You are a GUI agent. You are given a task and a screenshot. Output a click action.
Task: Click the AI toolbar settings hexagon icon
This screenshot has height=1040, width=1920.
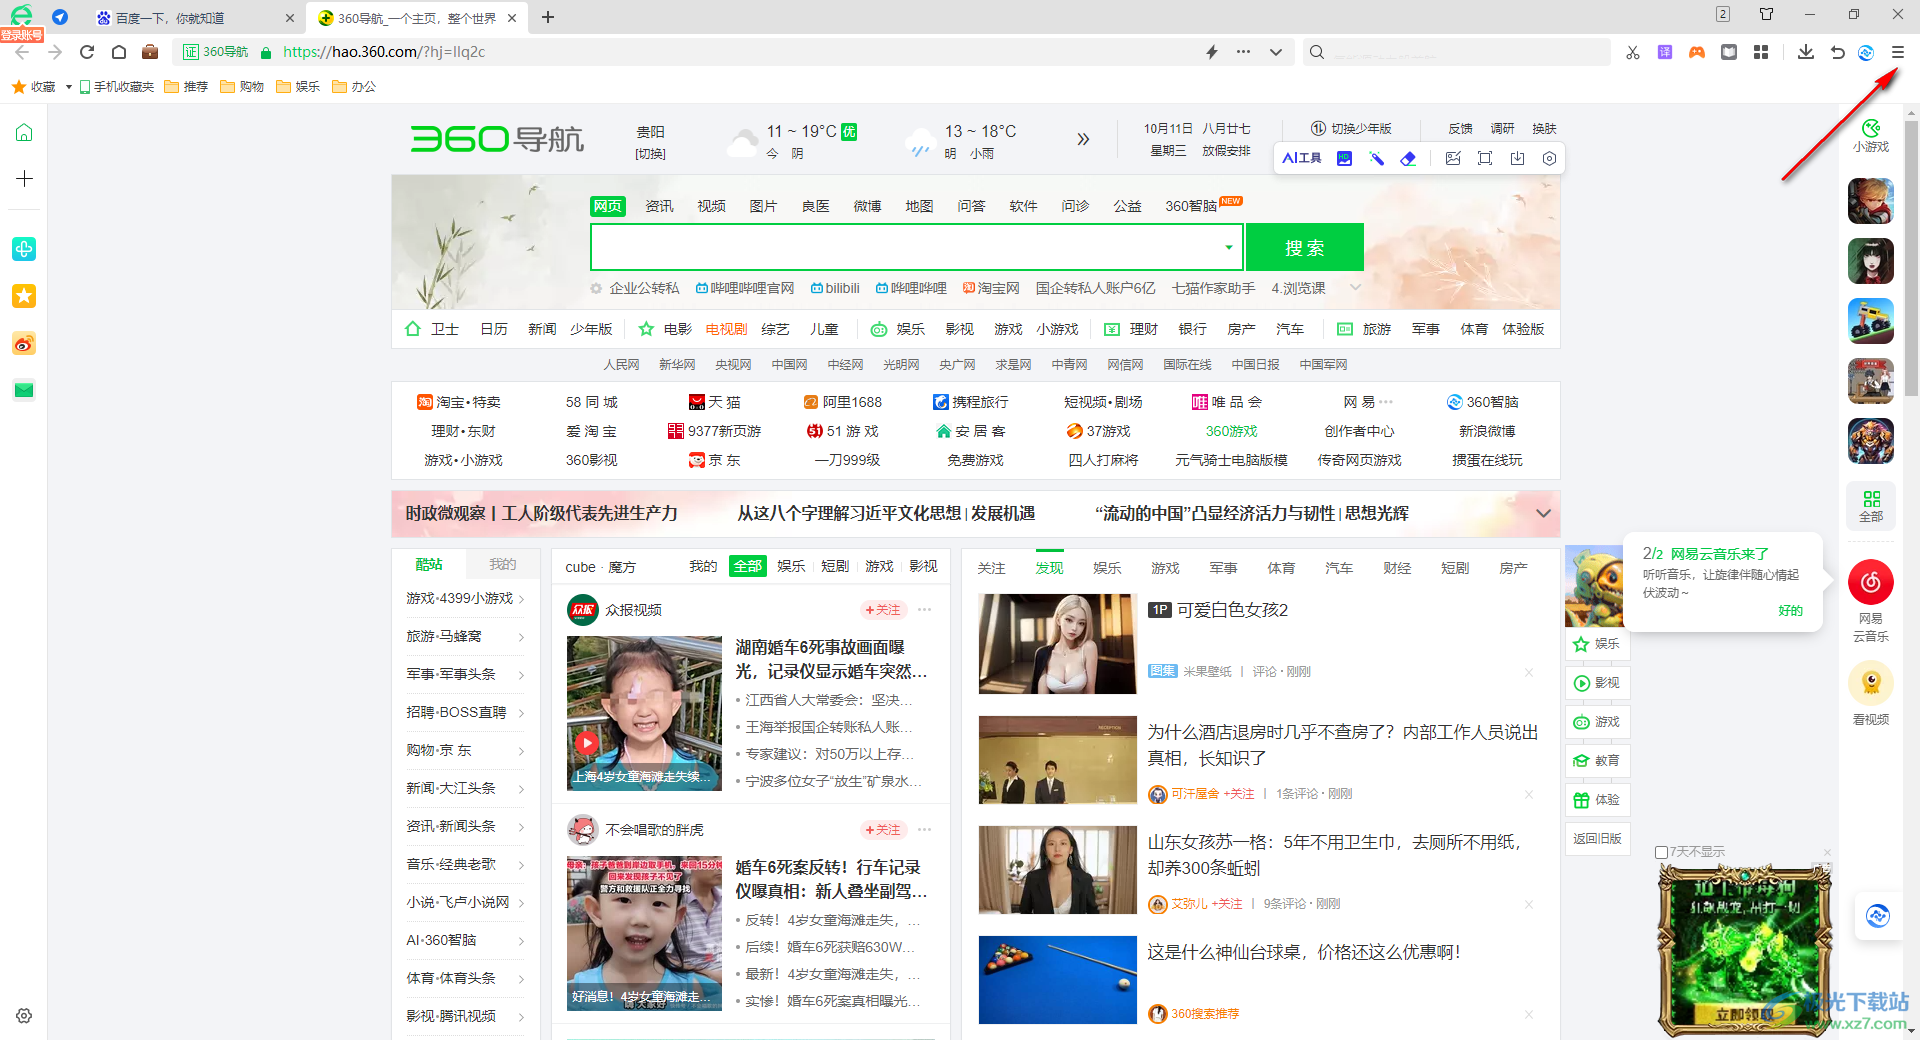(1549, 158)
